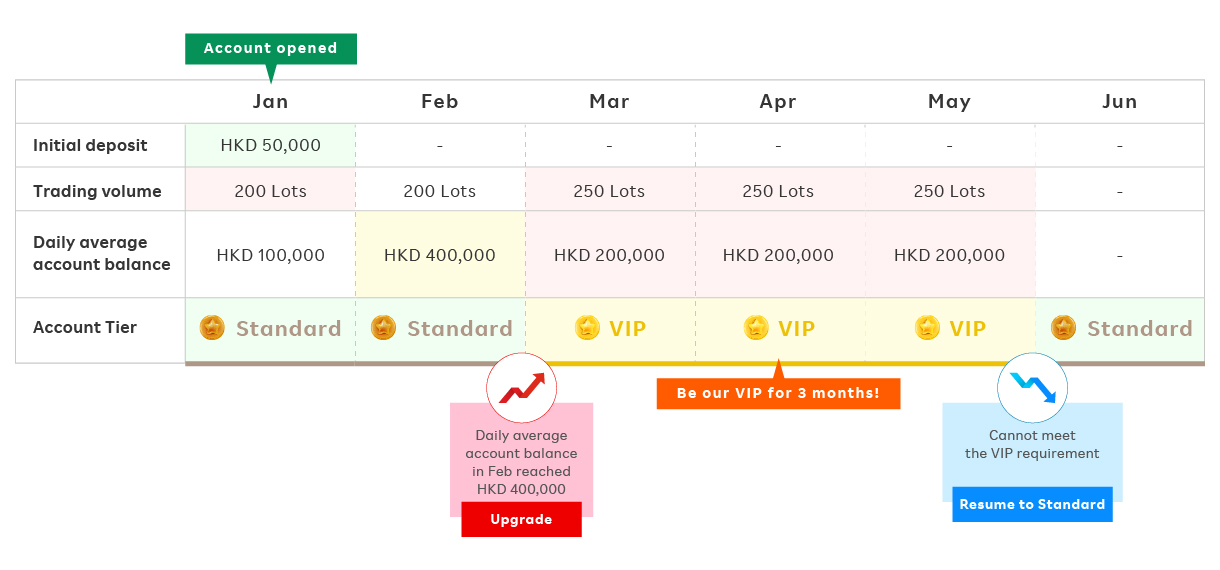The height and width of the screenshot is (570, 1220).
Task: Click the HKD 400,000 balance cell in Feb
Action: coord(440,255)
